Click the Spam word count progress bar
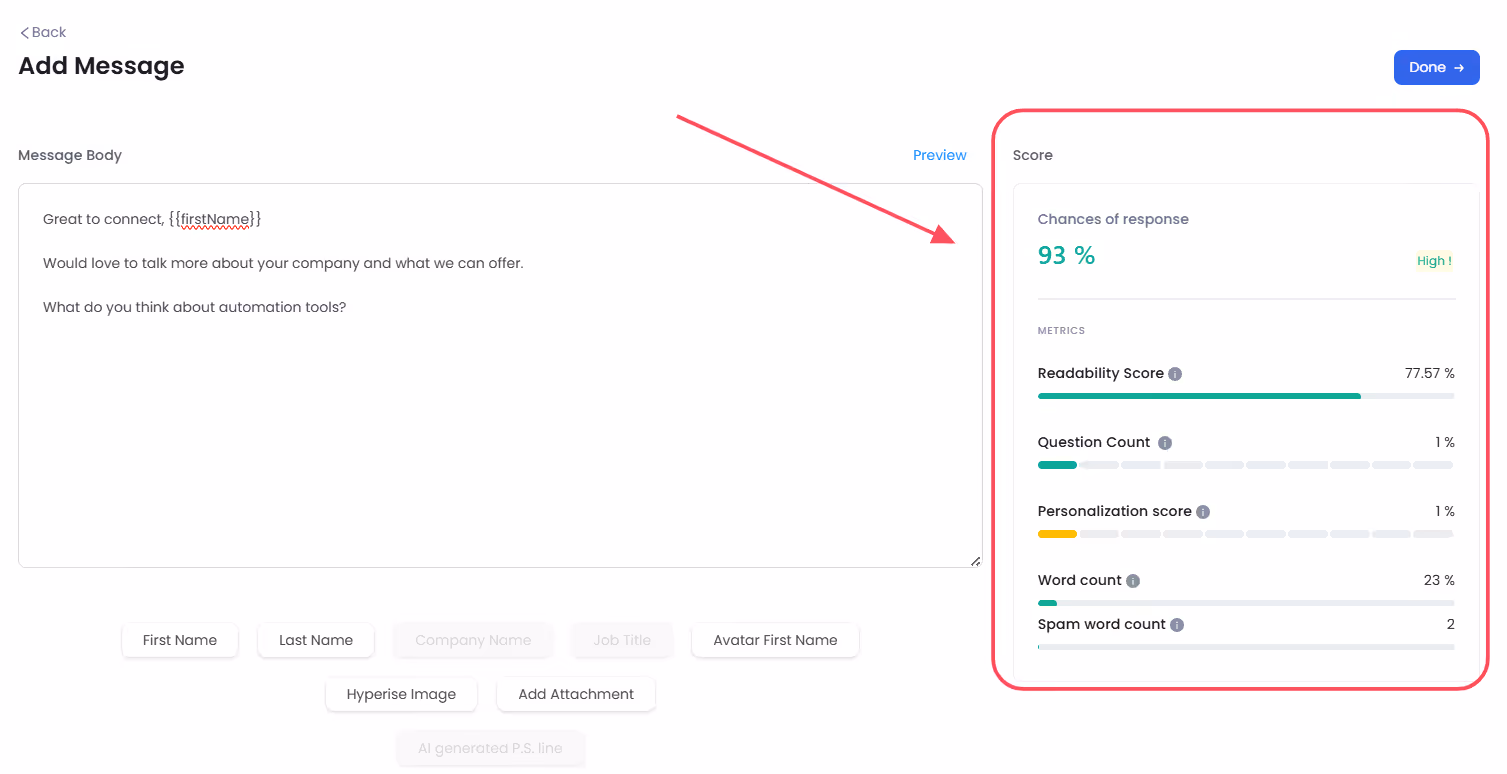 point(1246,647)
